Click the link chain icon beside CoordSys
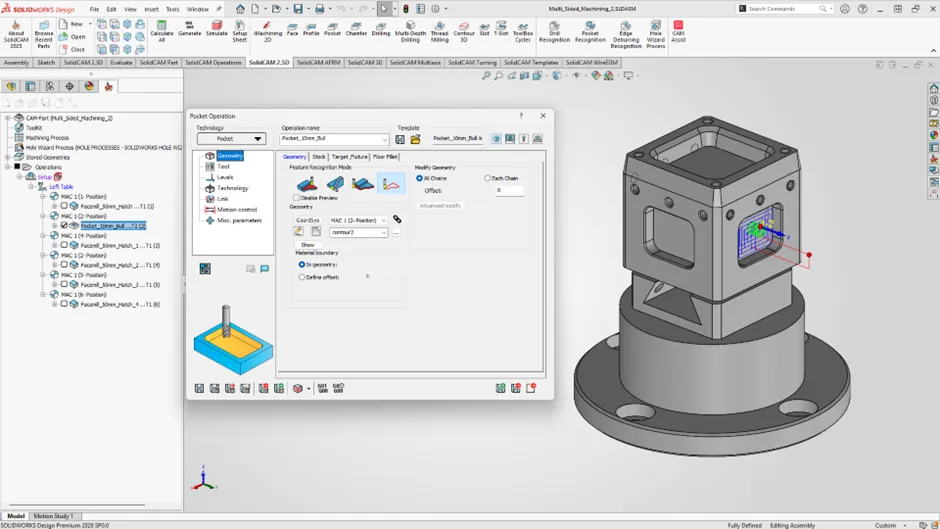 click(x=397, y=220)
